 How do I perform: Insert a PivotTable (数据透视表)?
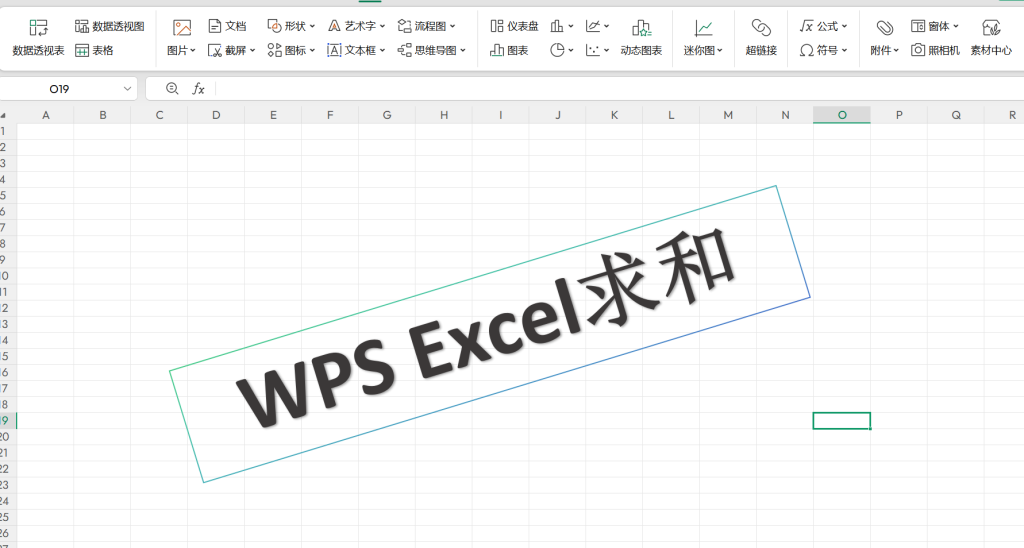[39, 38]
